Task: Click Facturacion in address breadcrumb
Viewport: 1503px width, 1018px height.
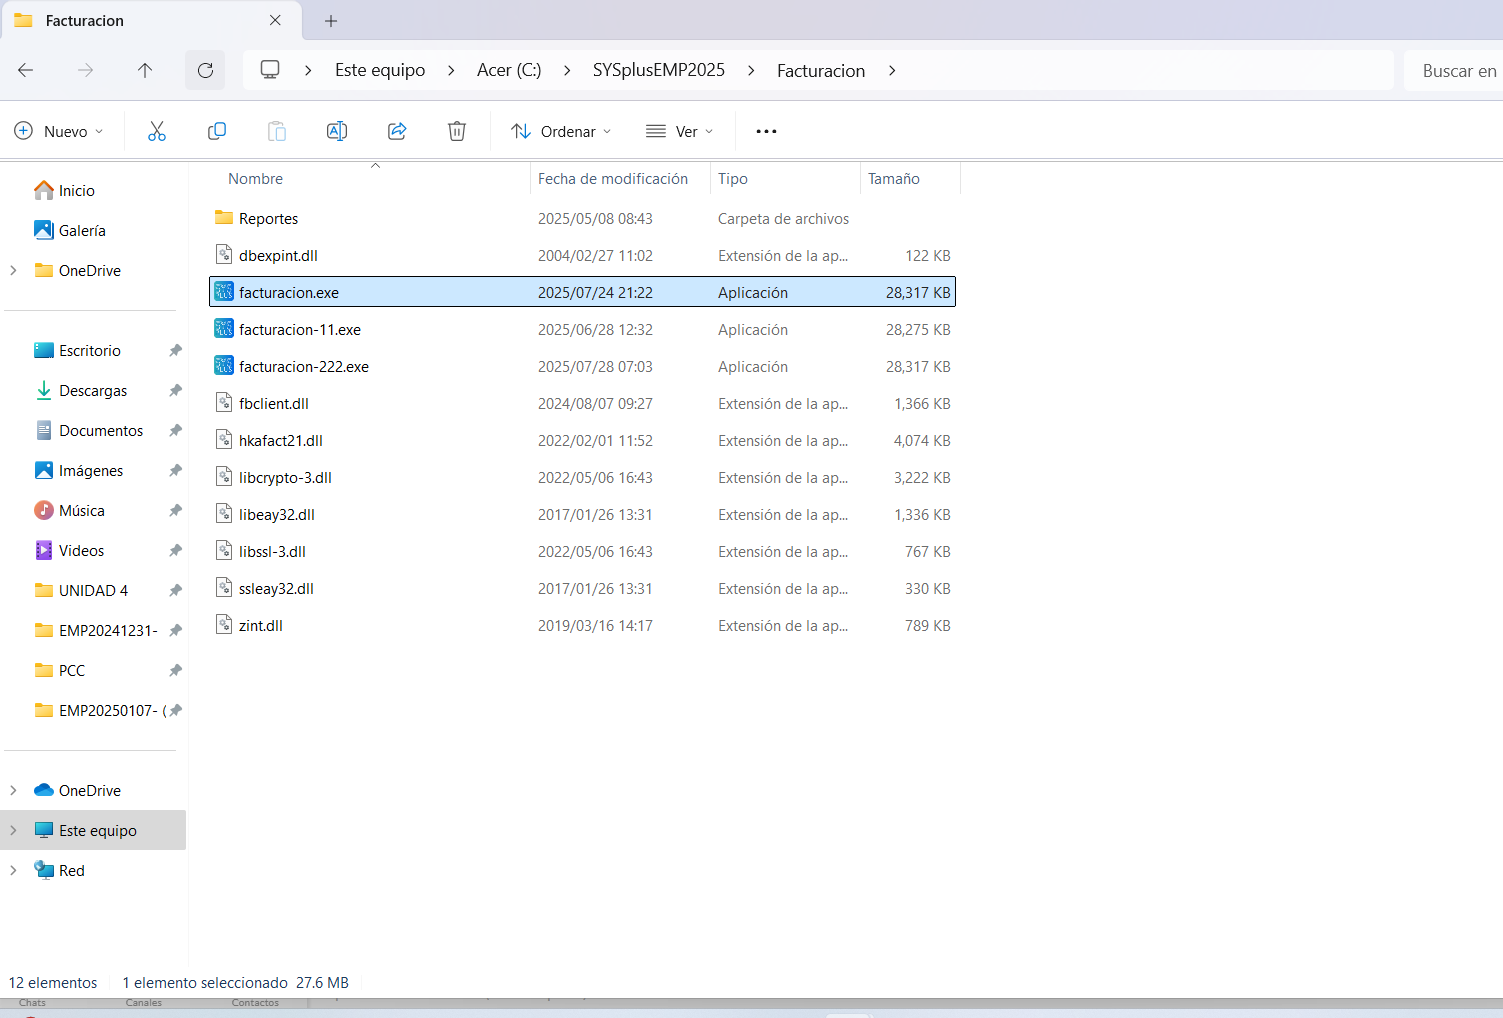Action: click(x=821, y=70)
